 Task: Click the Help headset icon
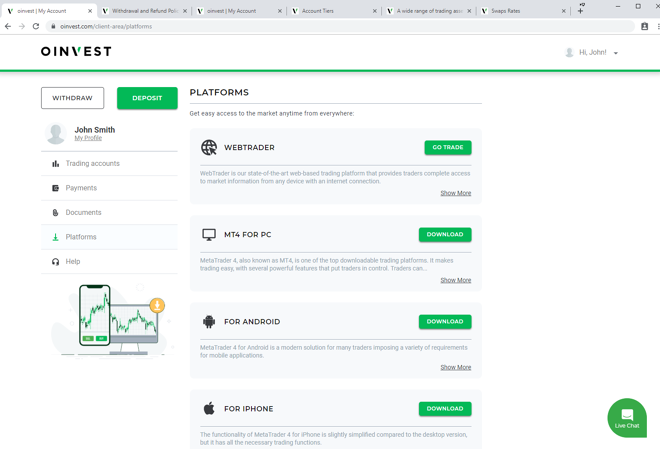click(56, 262)
